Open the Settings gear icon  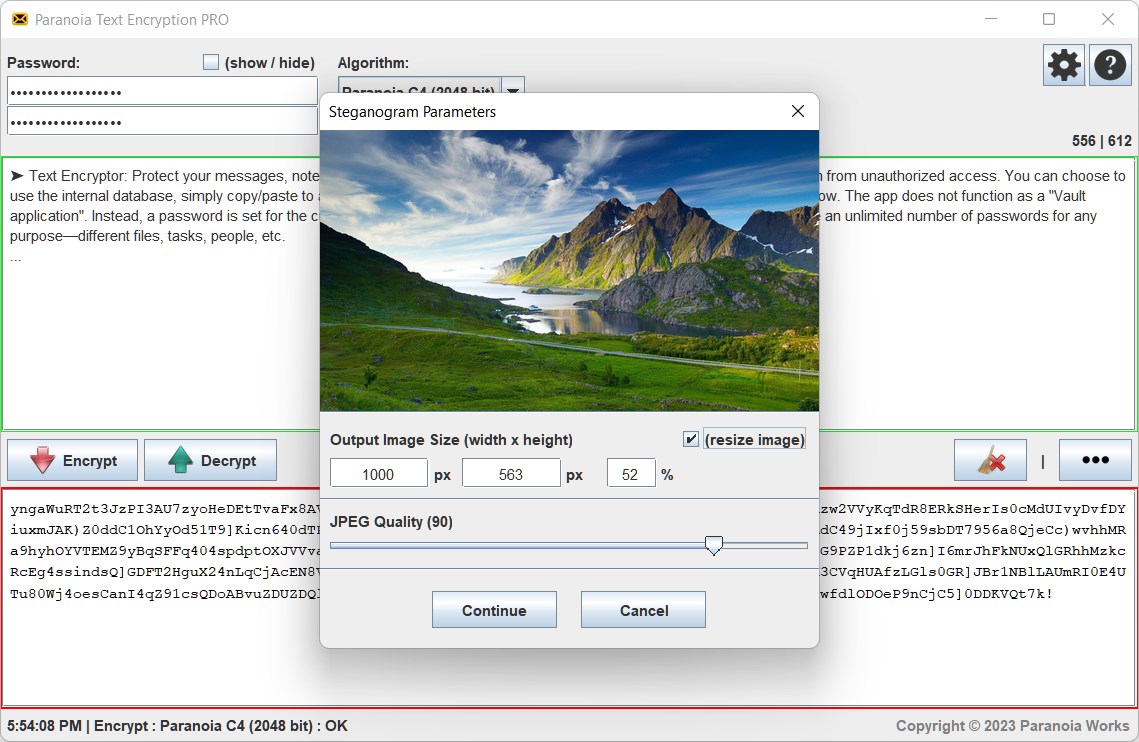click(x=1062, y=64)
